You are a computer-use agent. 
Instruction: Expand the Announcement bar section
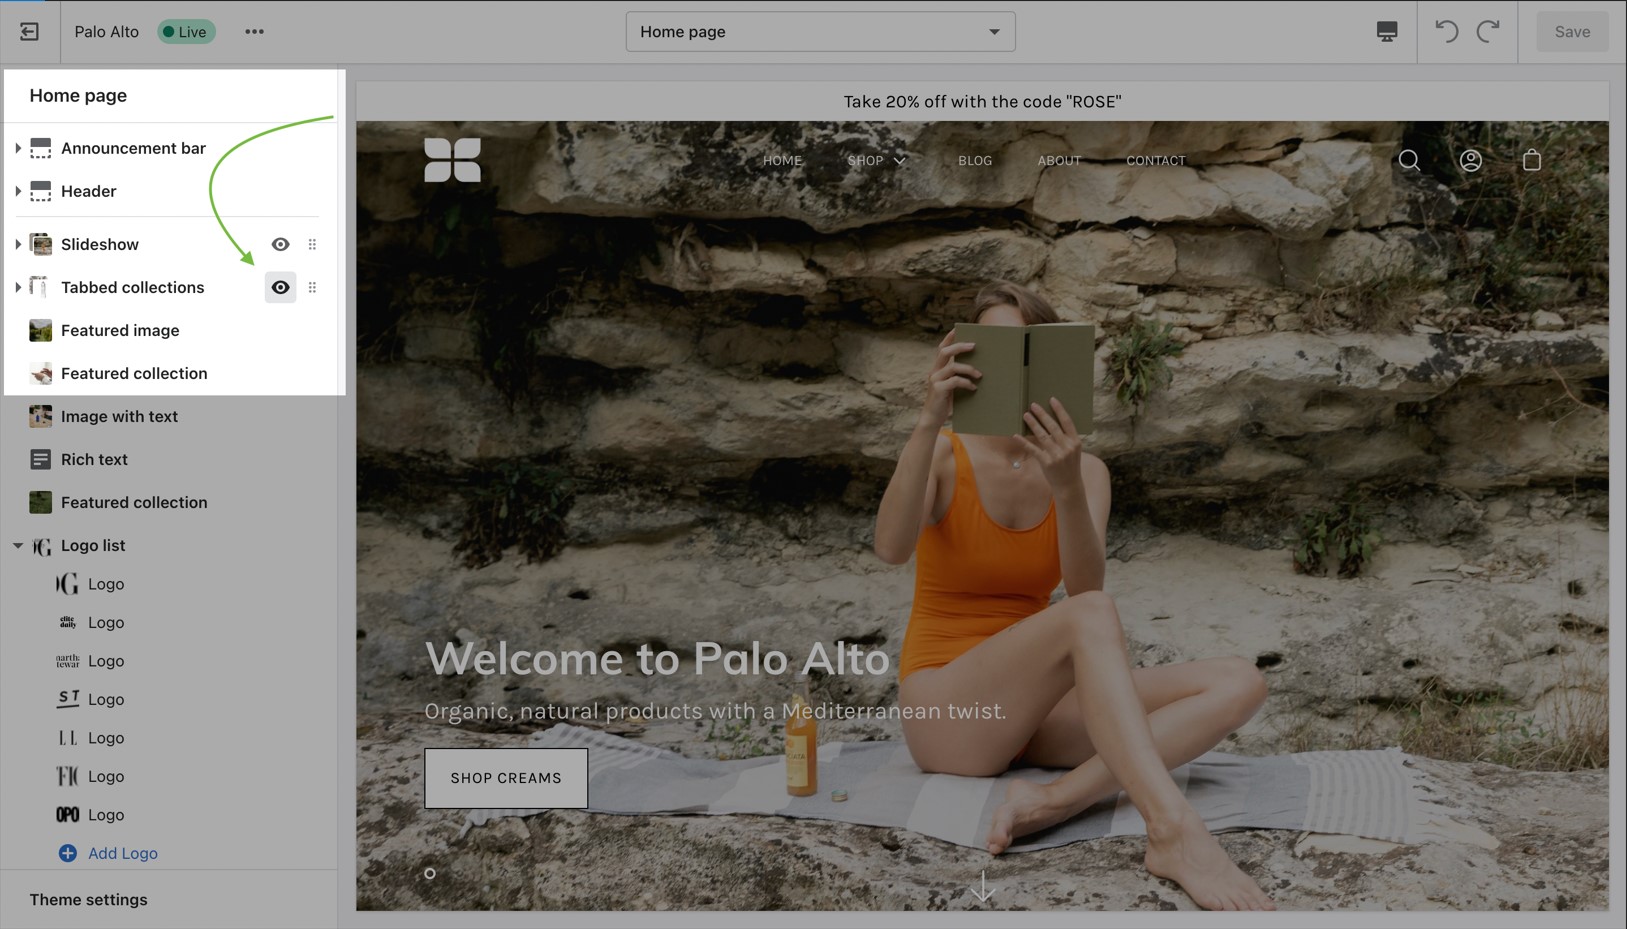[x=18, y=149]
